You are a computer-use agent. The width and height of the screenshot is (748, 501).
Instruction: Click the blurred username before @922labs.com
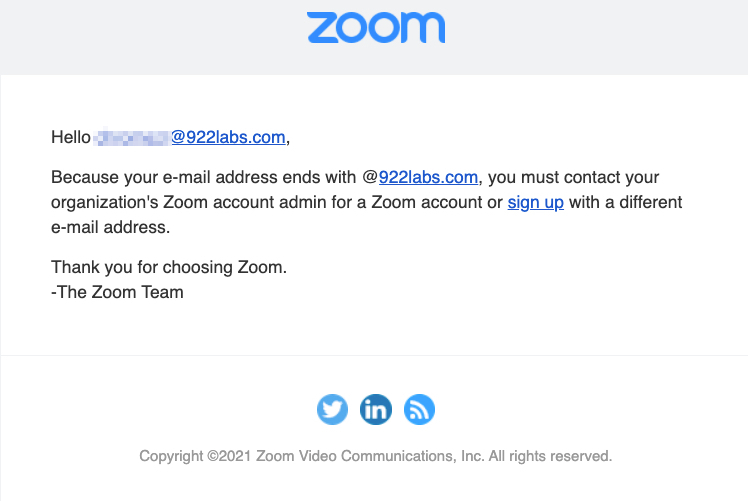pos(132,137)
